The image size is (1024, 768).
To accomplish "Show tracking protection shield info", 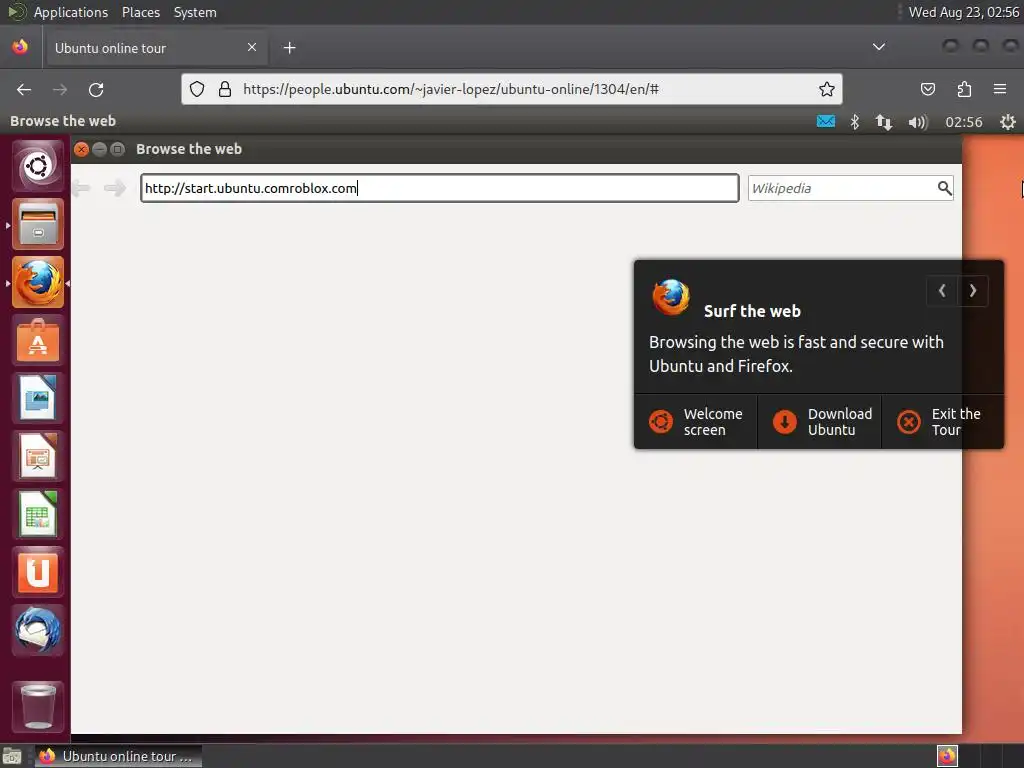I will pos(197,89).
